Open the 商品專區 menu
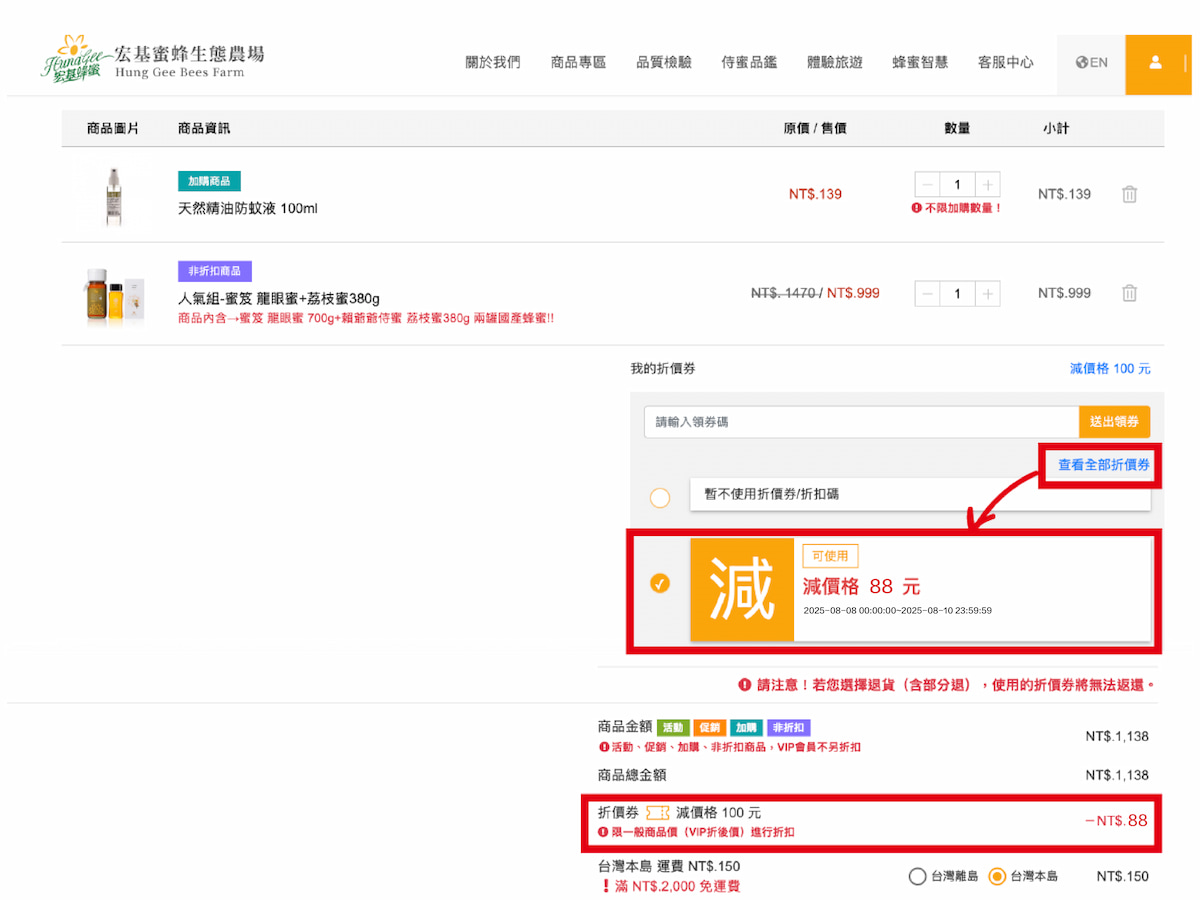The height and width of the screenshot is (900, 1200). click(x=578, y=63)
